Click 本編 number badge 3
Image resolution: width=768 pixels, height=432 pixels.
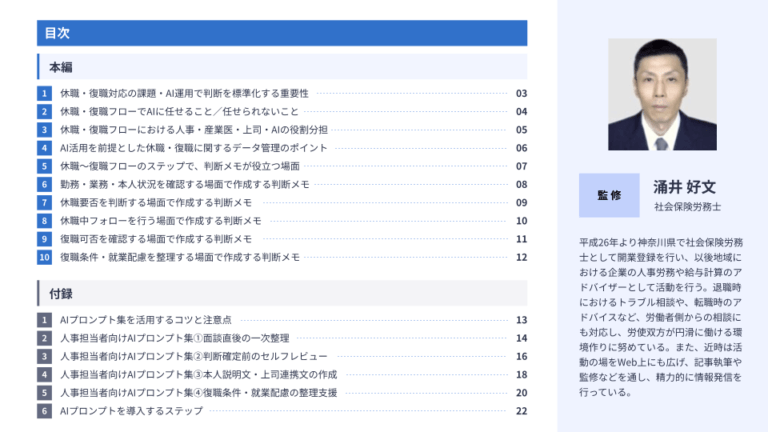(x=44, y=129)
